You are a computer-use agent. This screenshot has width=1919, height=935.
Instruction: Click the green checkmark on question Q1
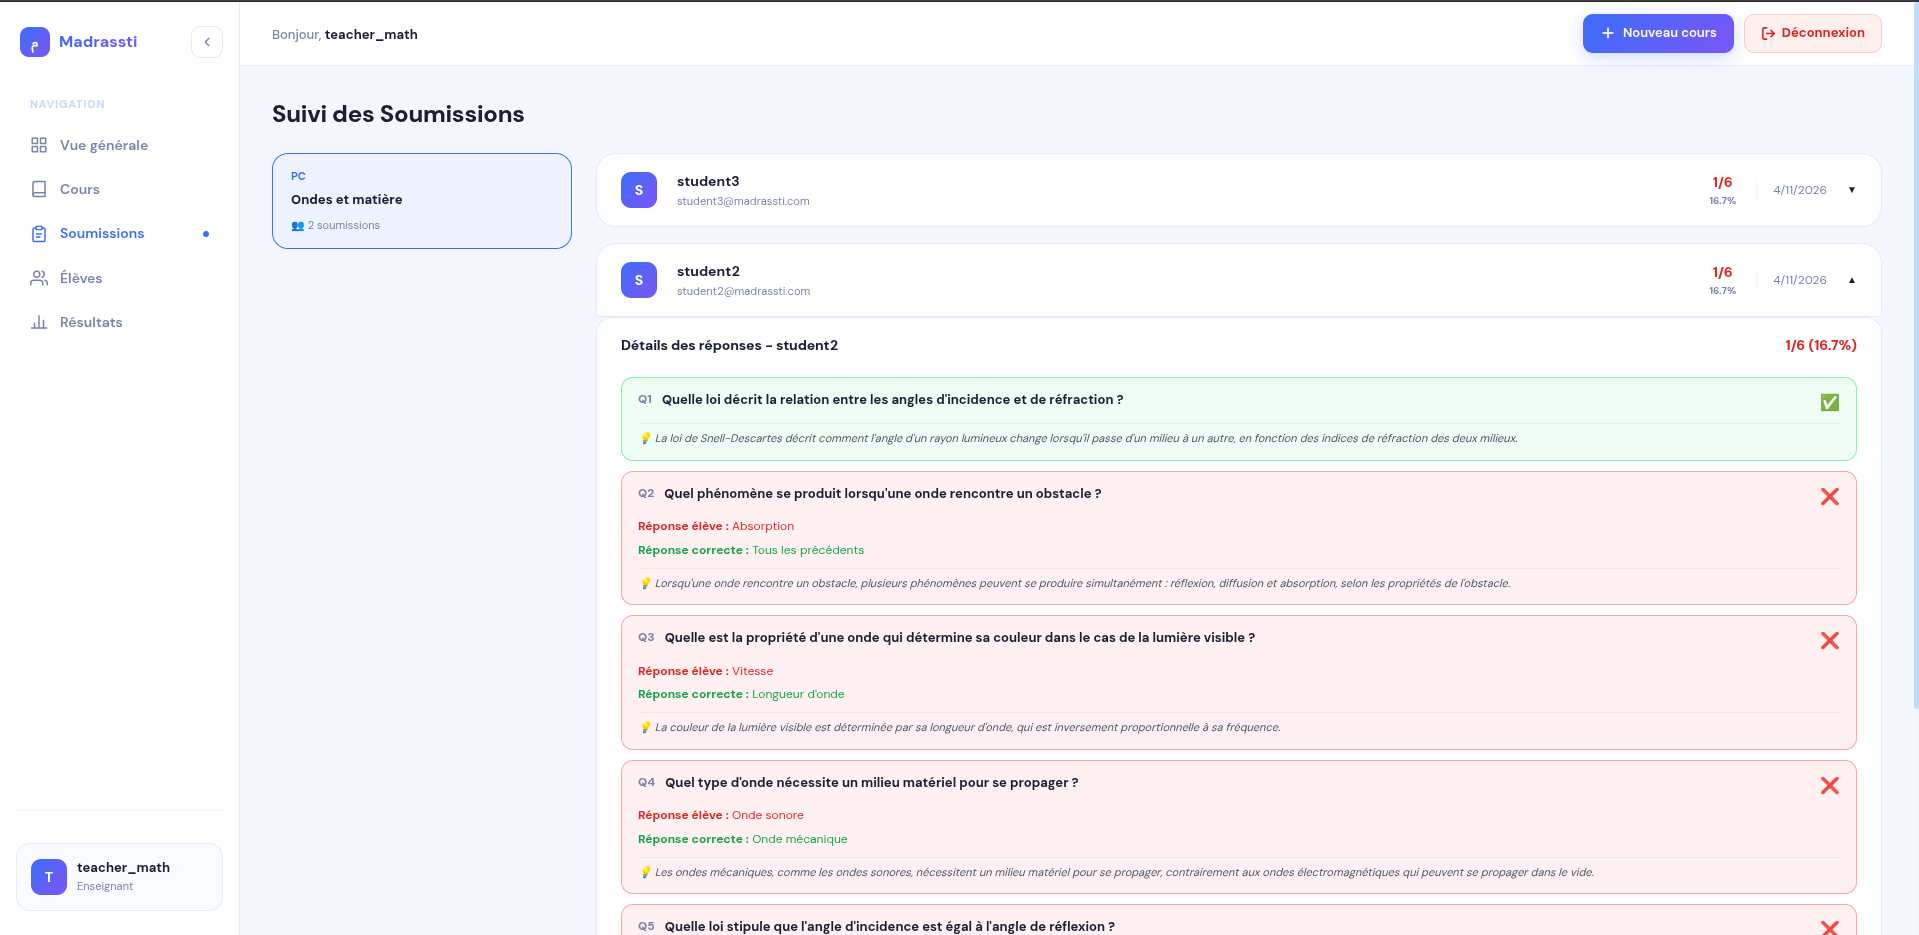[x=1830, y=402]
